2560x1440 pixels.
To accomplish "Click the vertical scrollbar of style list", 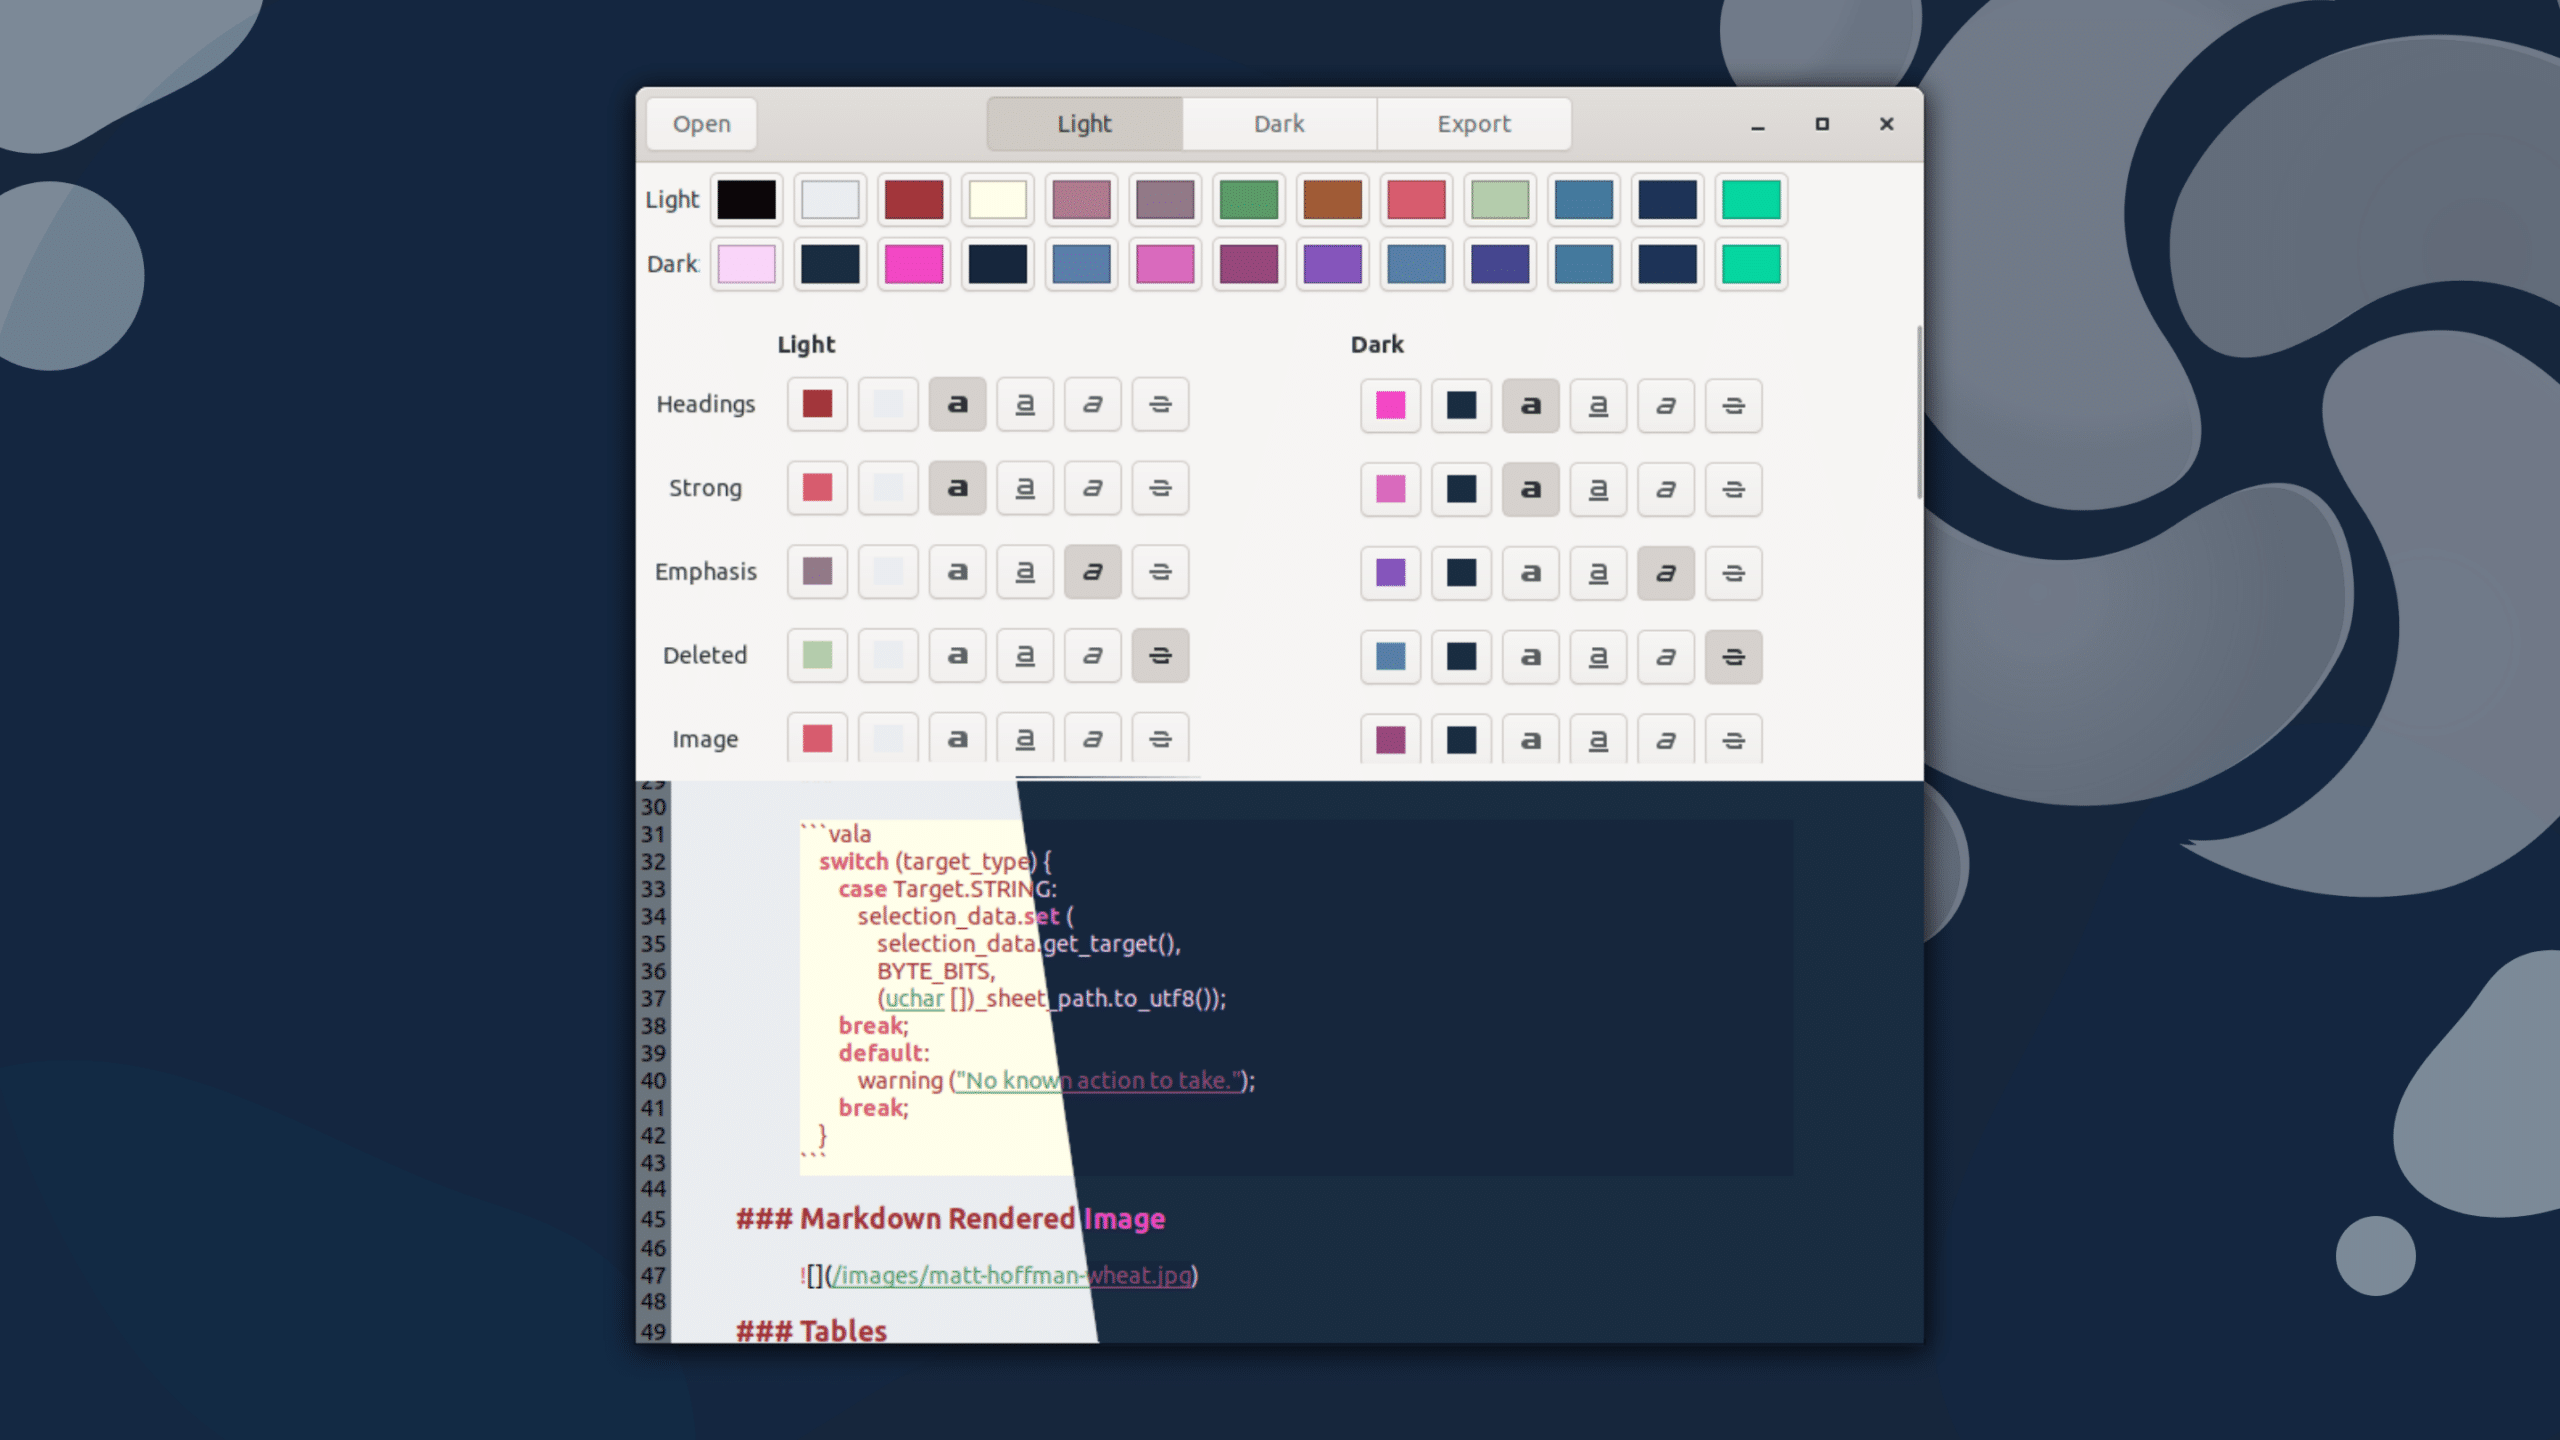I will click(1918, 412).
